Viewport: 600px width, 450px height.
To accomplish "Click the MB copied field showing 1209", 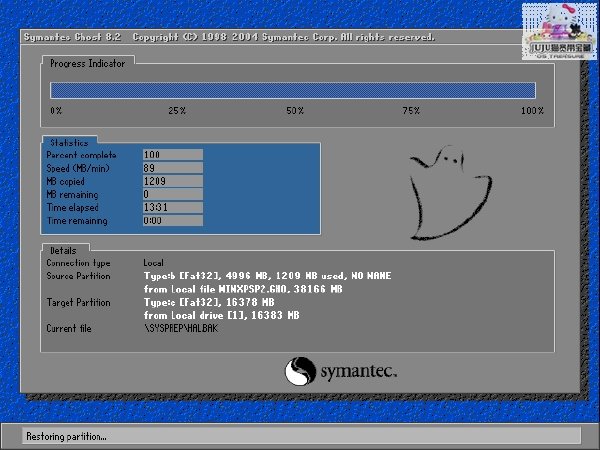I will click(173, 181).
